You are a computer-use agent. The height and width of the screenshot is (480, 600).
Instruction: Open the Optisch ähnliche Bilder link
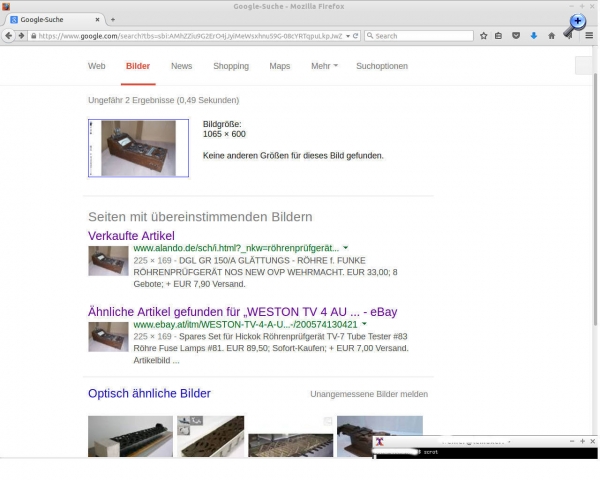[149, 393]
